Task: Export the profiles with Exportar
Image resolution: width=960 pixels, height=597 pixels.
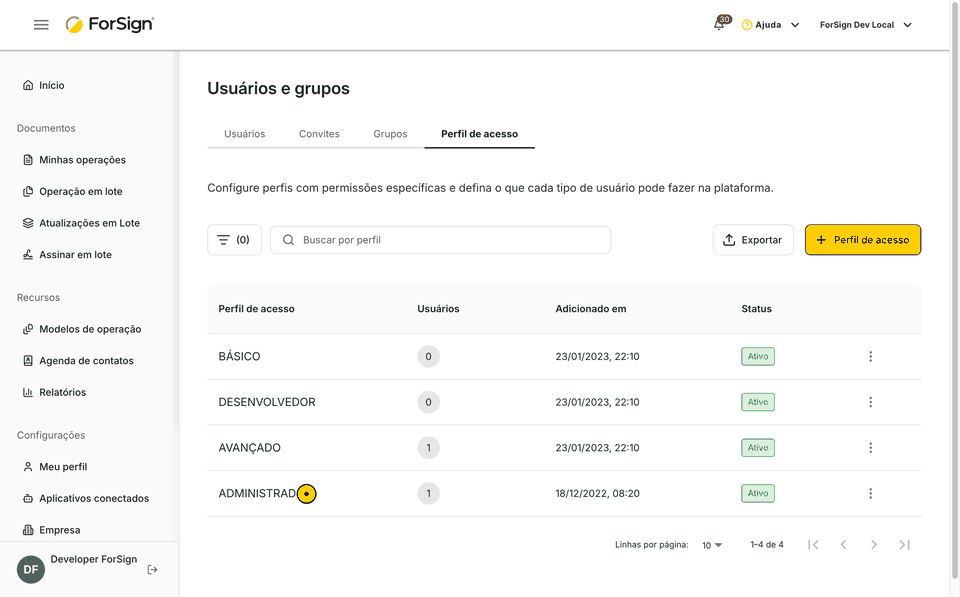Action: tap(753, 240)
